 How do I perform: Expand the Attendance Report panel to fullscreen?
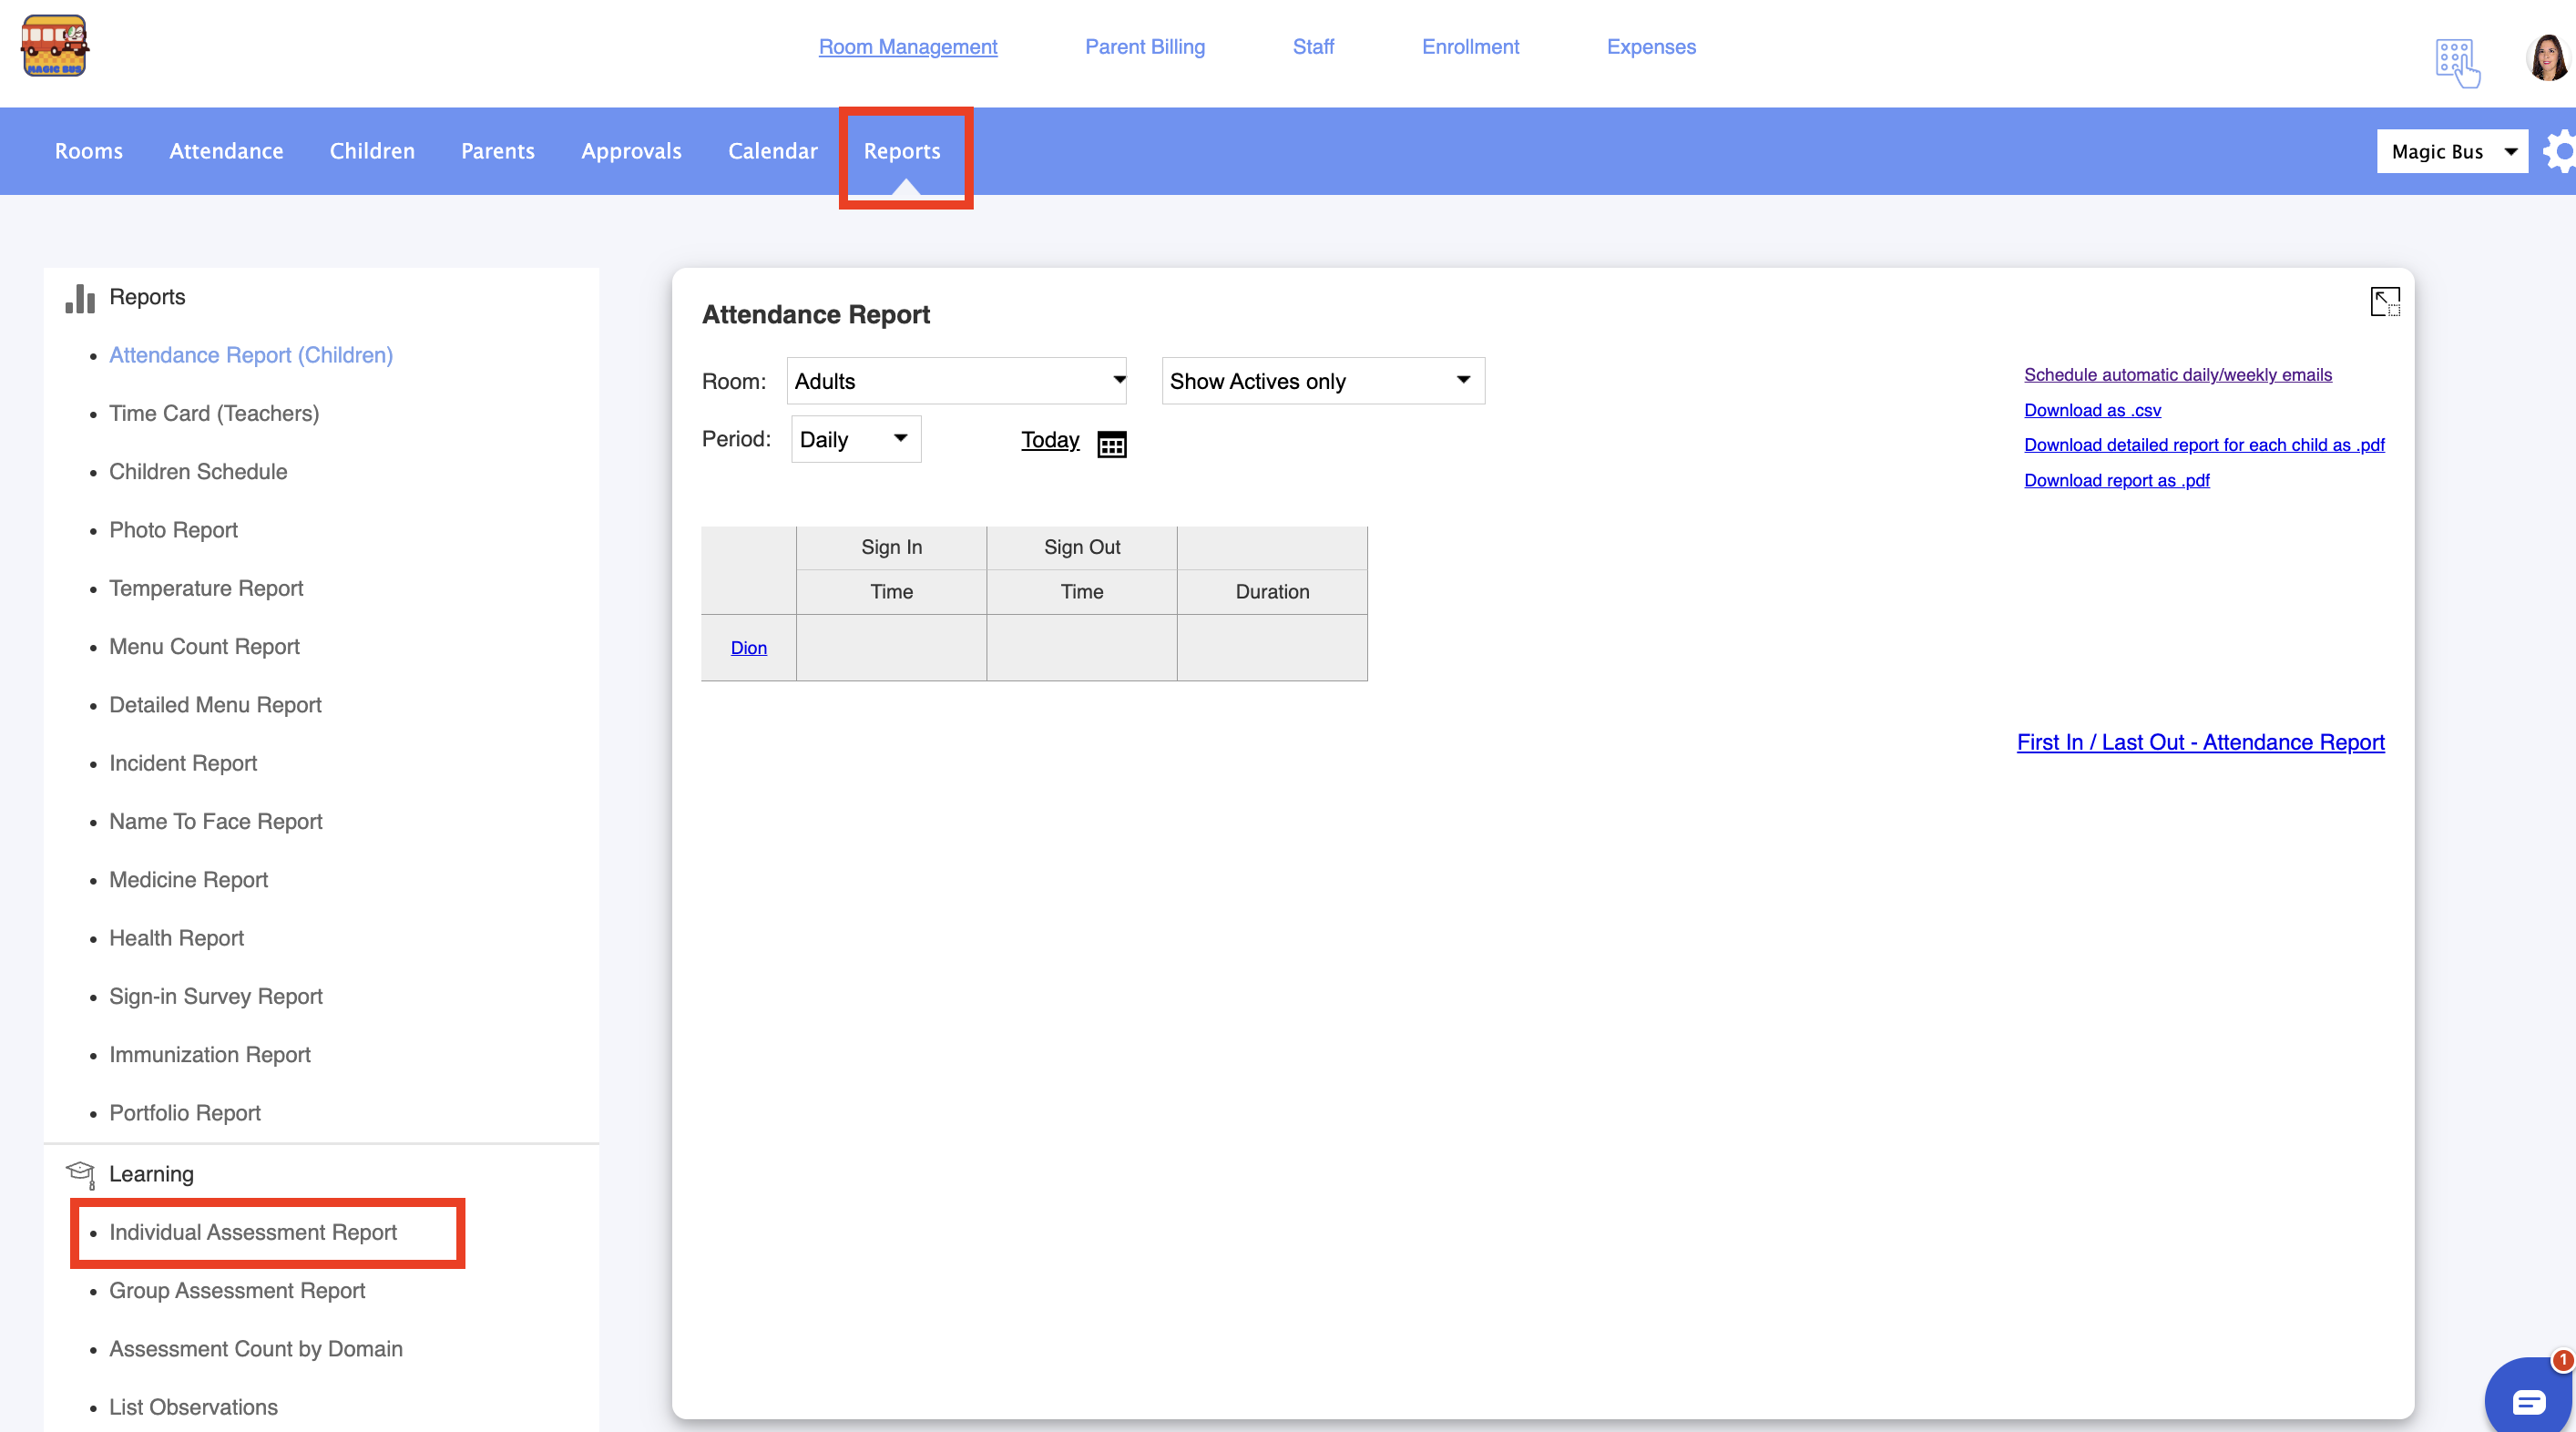coord(2384,301)
